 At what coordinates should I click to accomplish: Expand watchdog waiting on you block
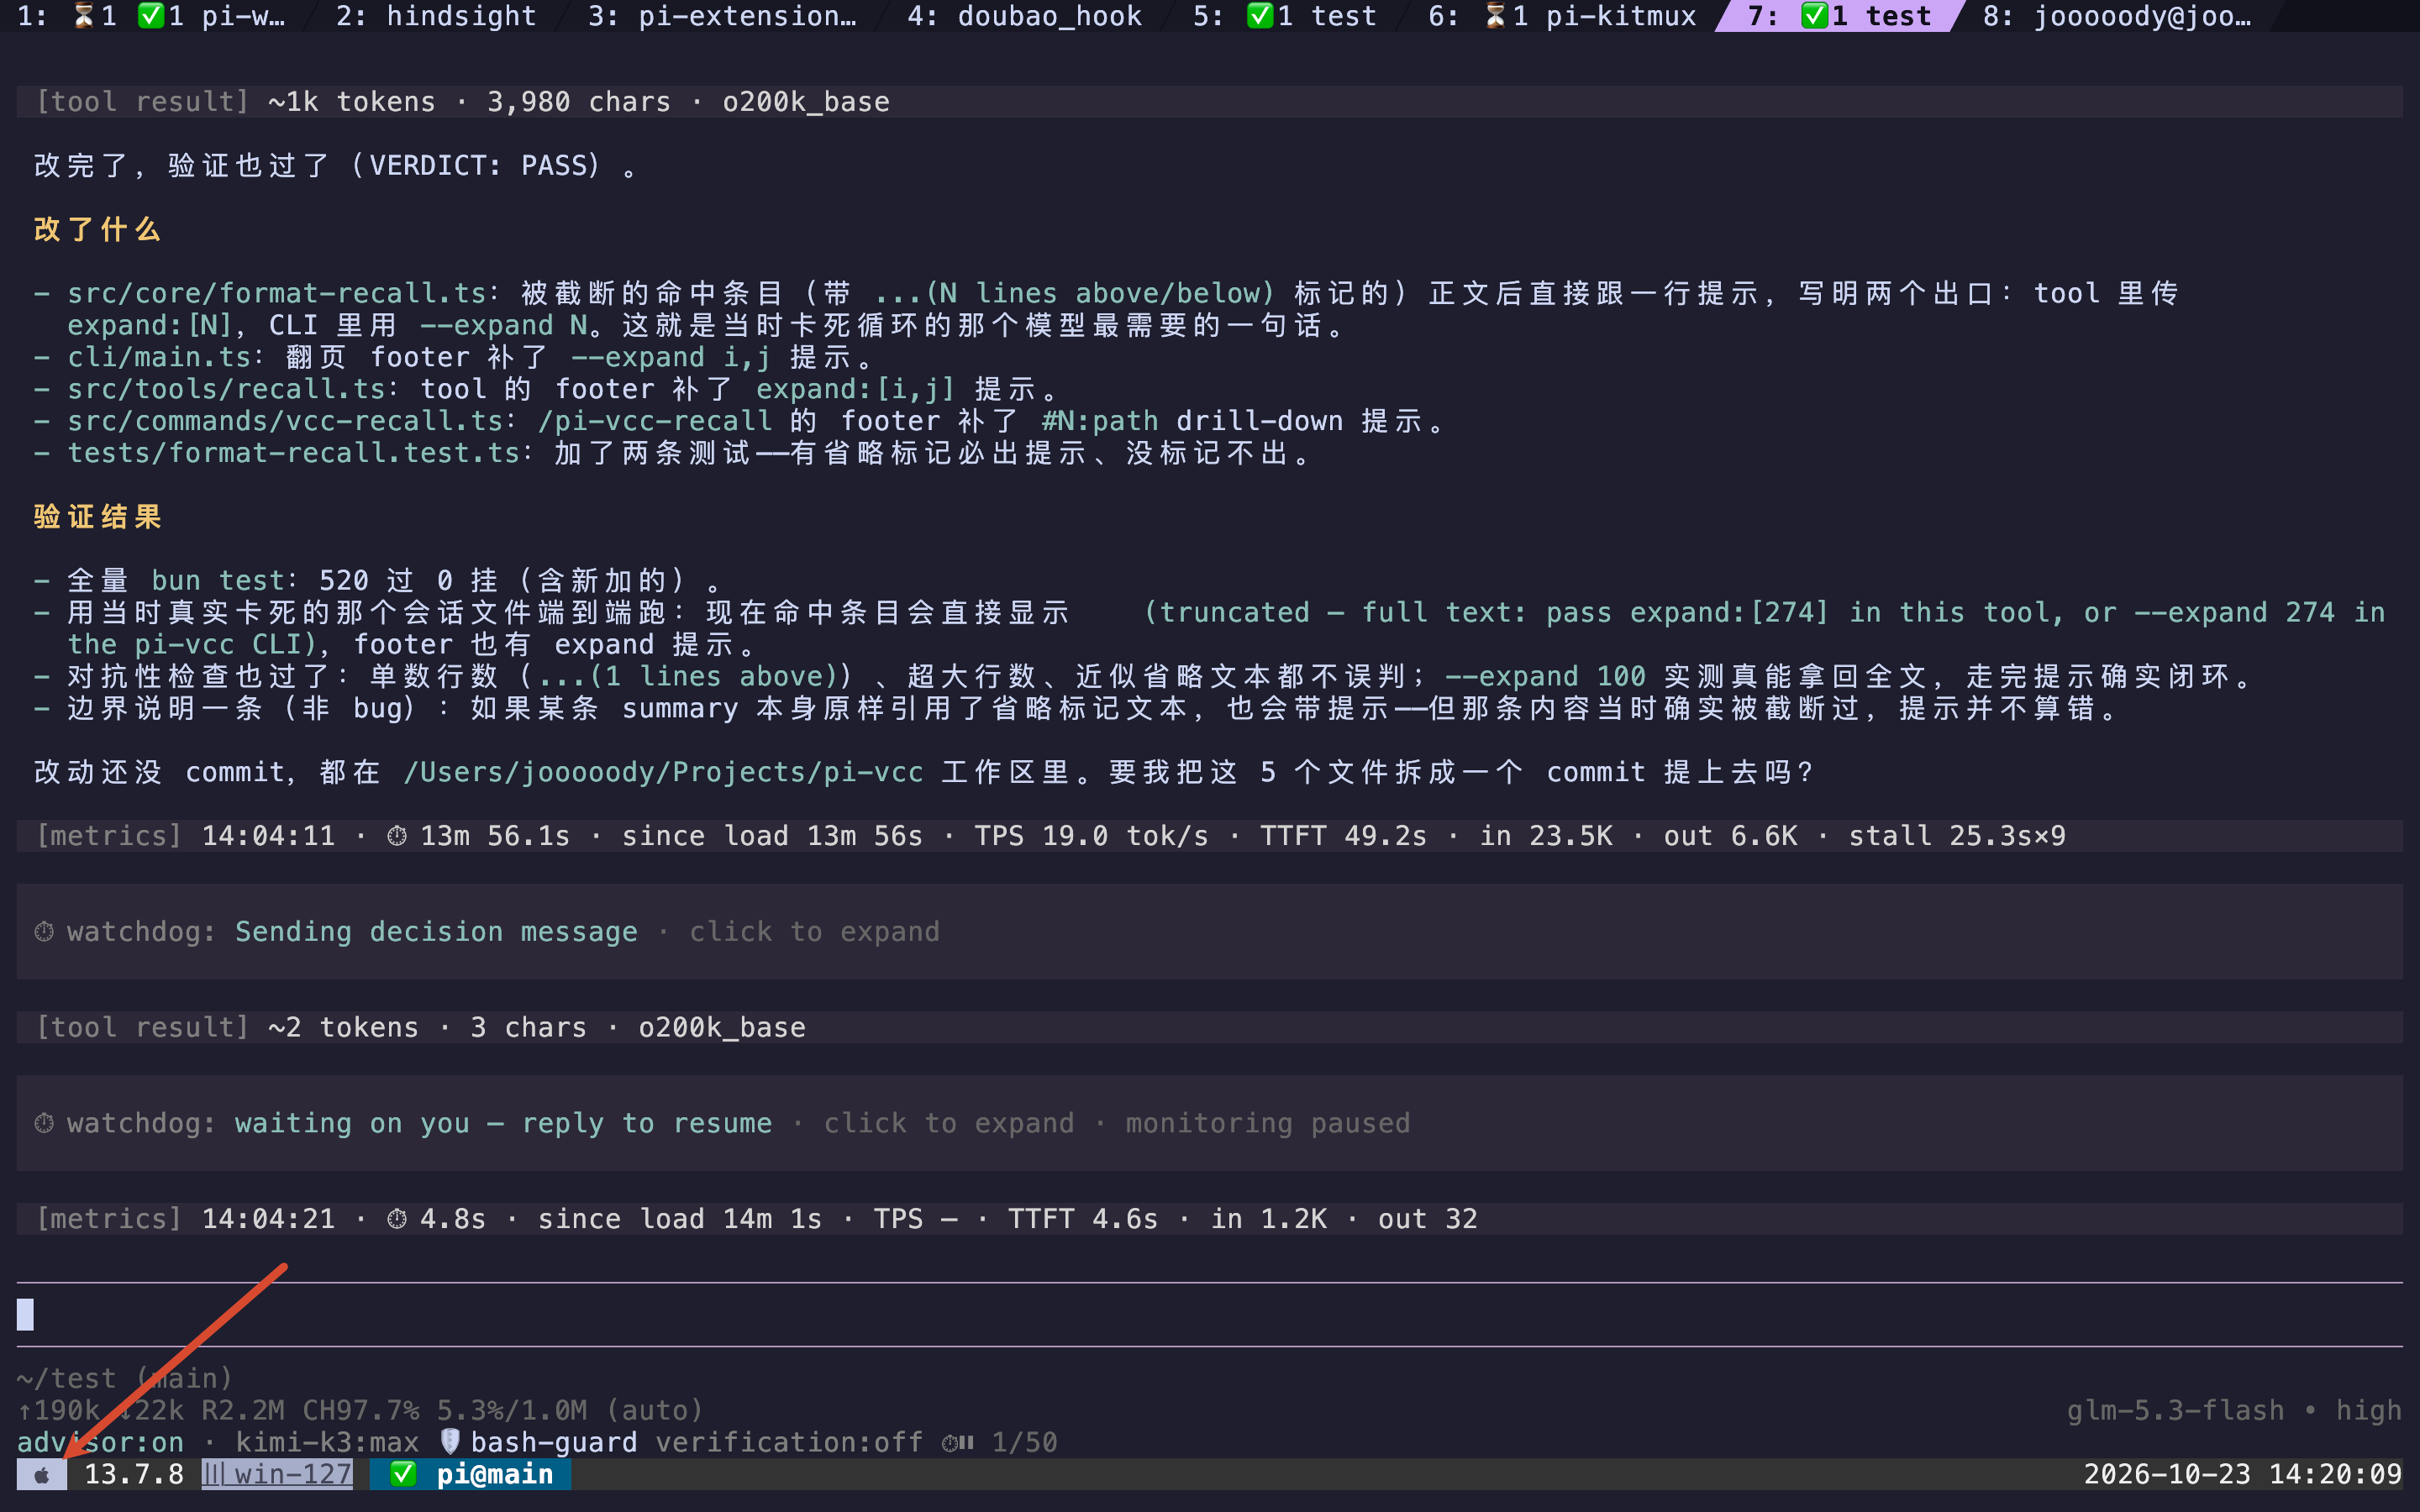tap(1209, 1123)
